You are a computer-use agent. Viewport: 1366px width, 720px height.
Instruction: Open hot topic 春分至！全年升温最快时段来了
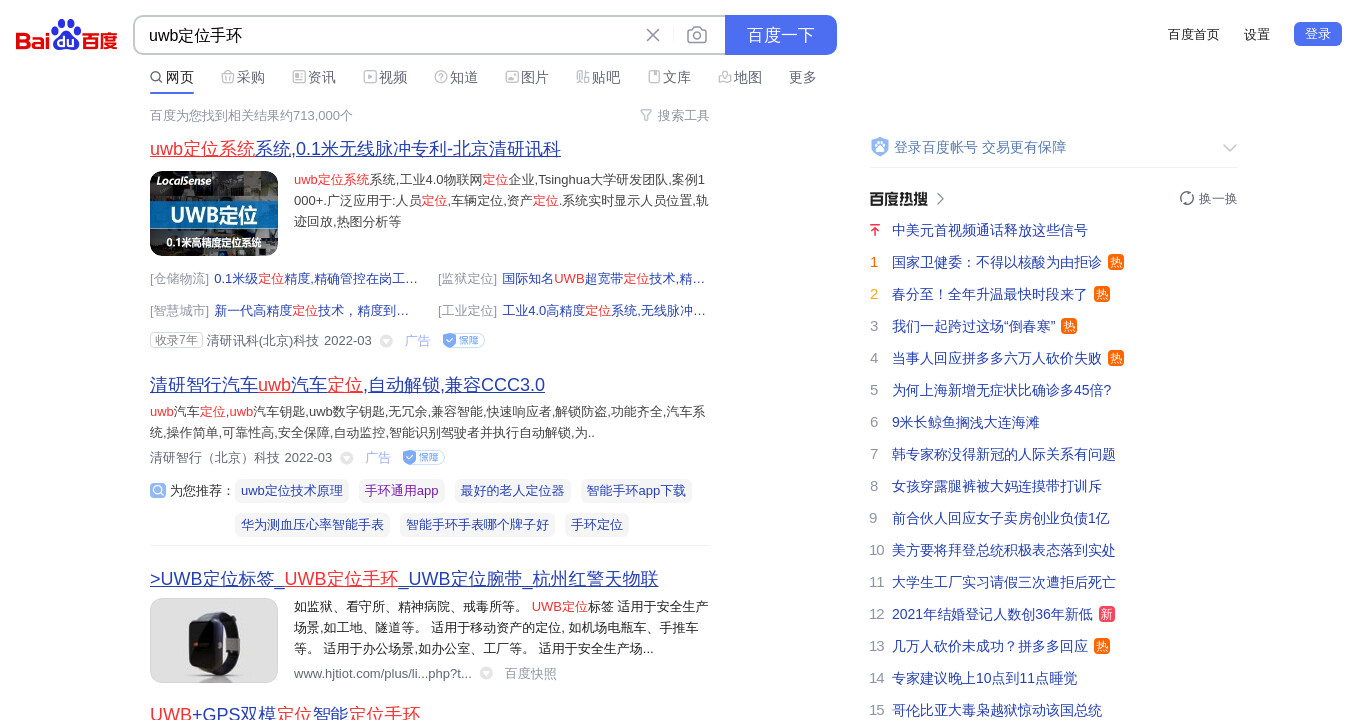(x=990, y=295)
